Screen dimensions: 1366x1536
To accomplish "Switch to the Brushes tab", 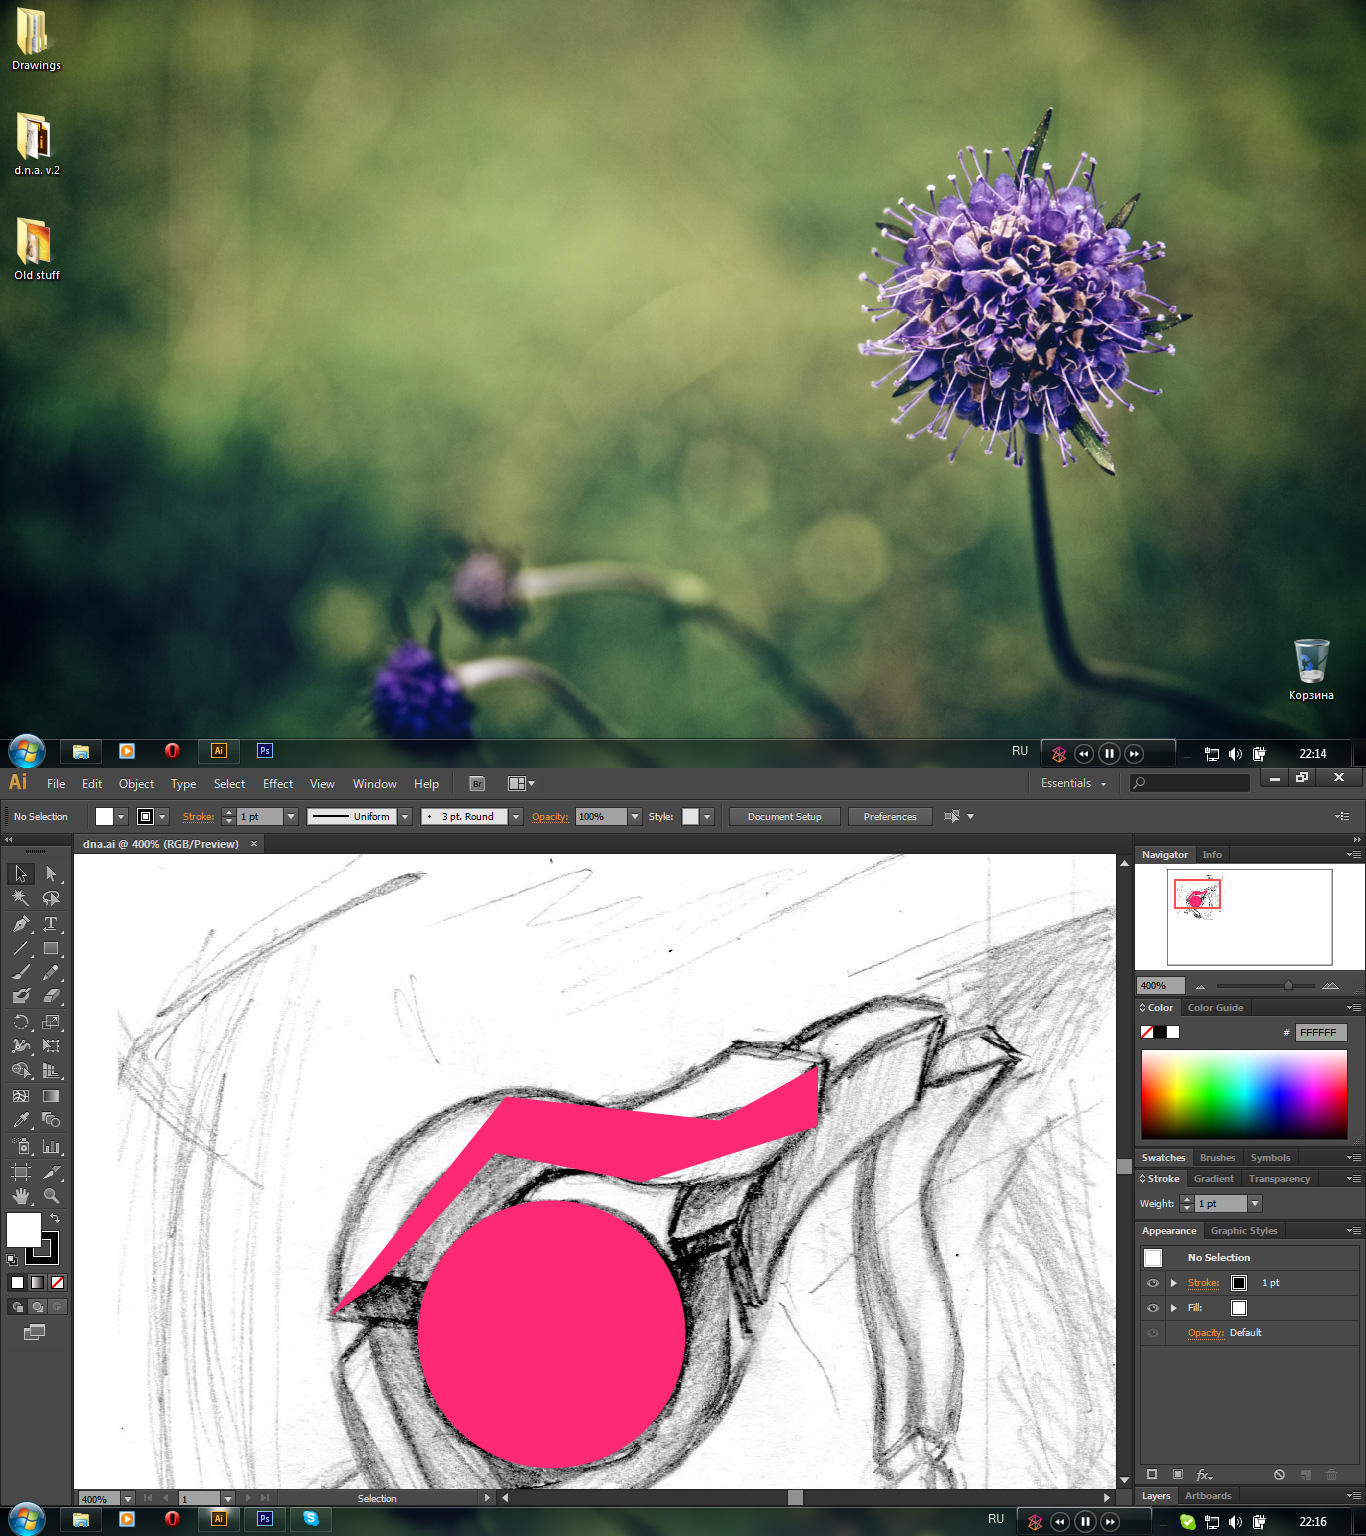I will [x=1217, y=1158].
